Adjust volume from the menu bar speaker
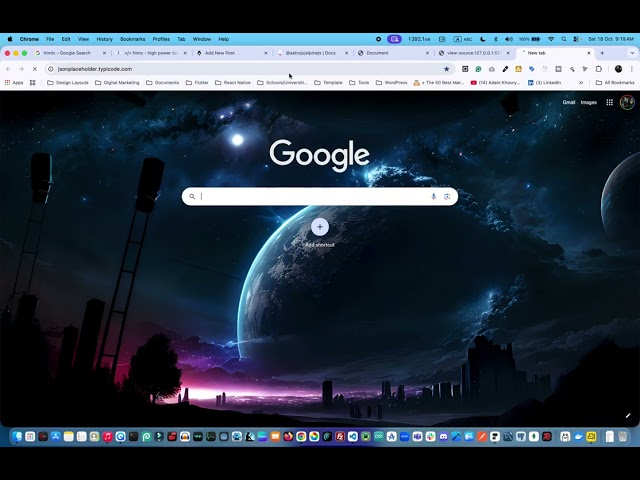 point(509,39)
